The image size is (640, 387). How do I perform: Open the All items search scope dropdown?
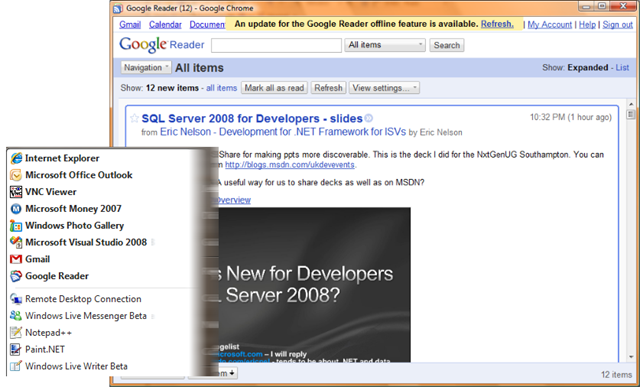(x=385, y=45)
